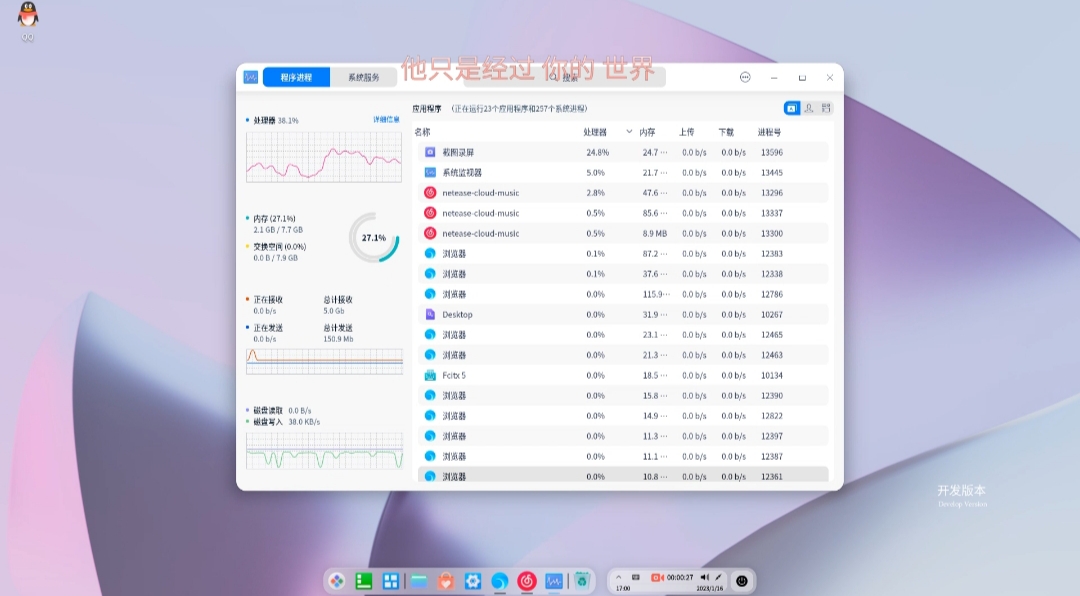Open NetEase Cloud Music from the dock
The width and height of the screenshot is (1080, 596).
[527, 581]
